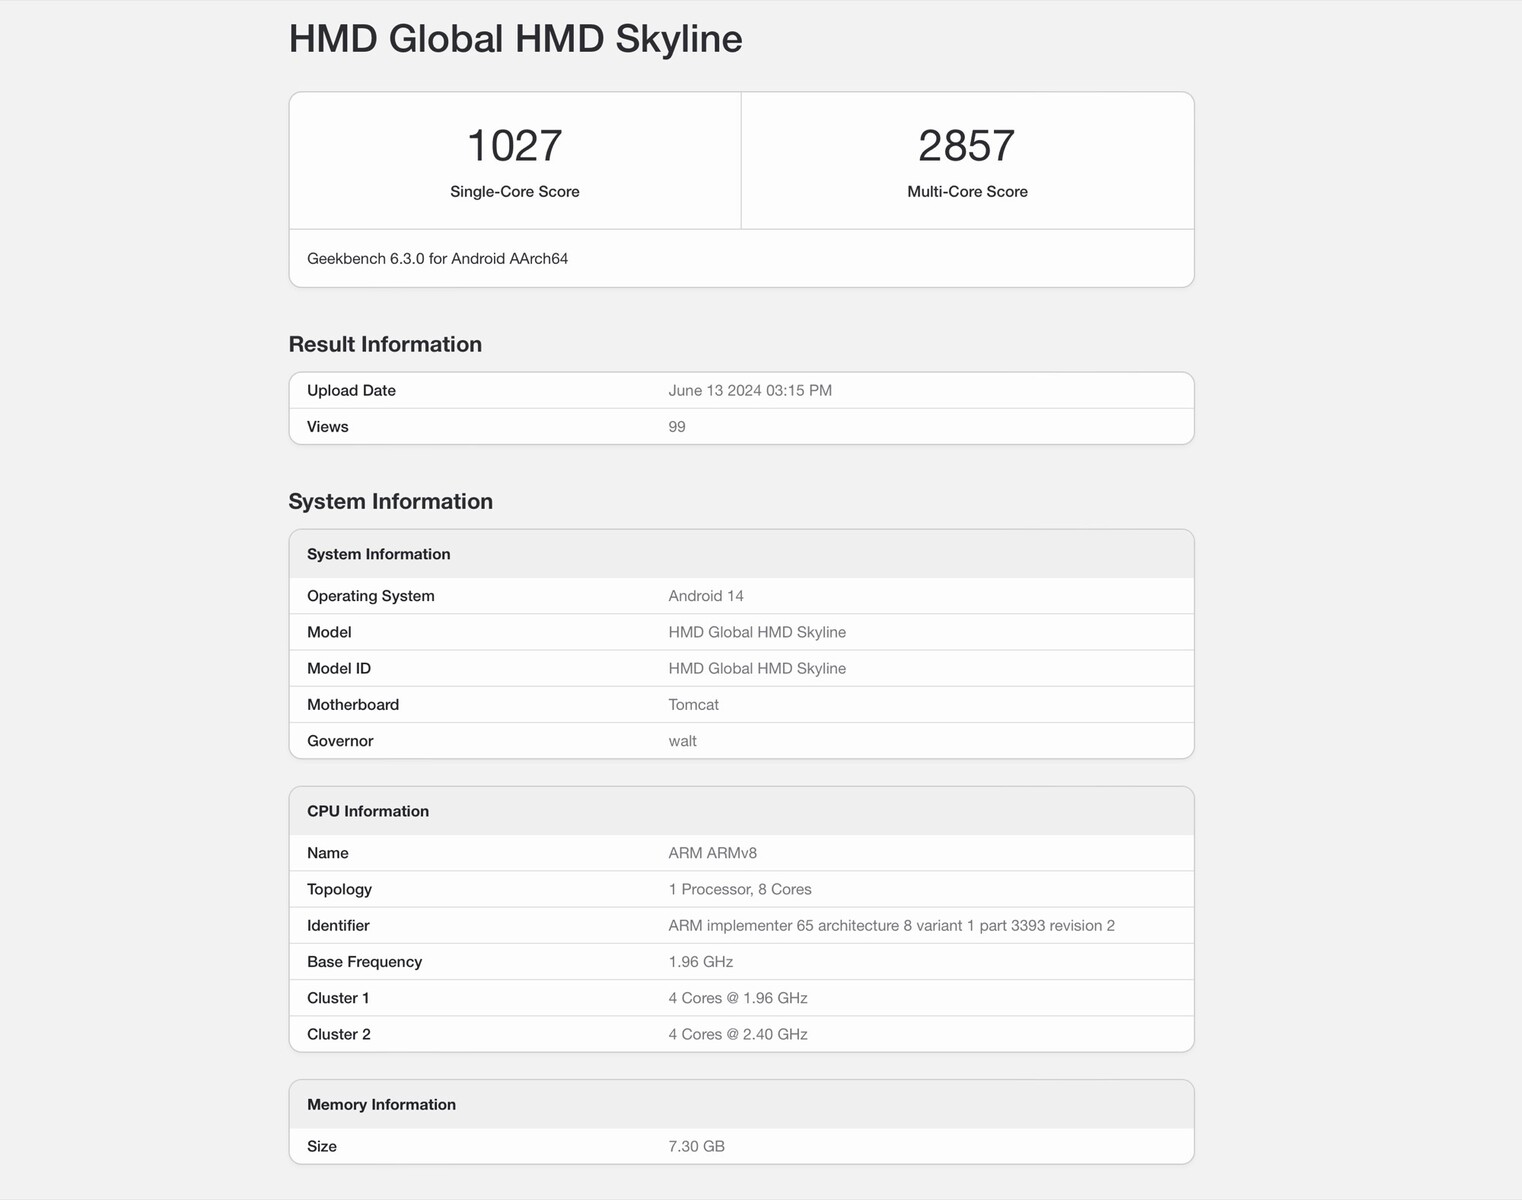1522x1200 pixels.
Task: Select Geekbench 6.3.0 for Android AArch64 text
Action: [438, 259]
